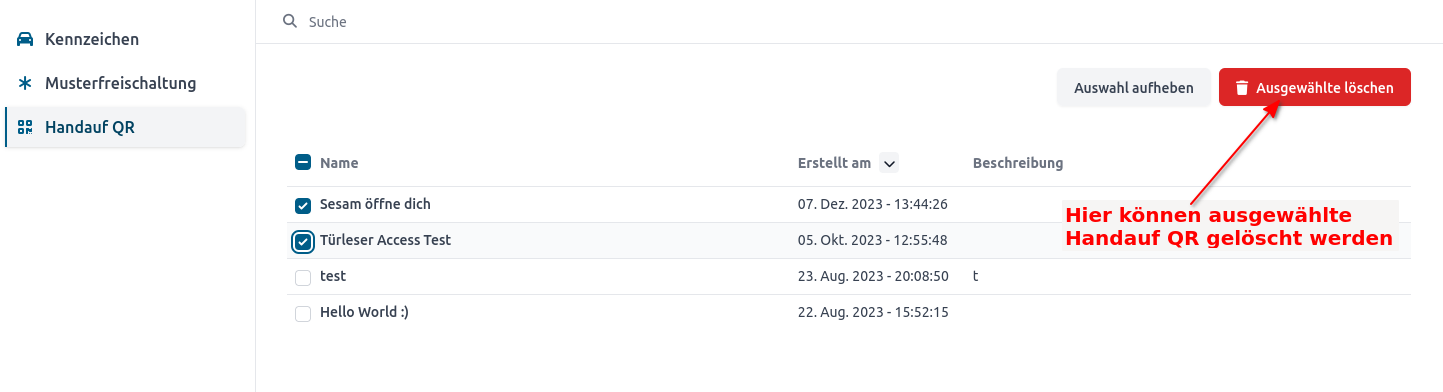Check the test row checkbox
The width and height of the screenshot is (1443, 392).
pyautogui.click(x=303, y=277)
